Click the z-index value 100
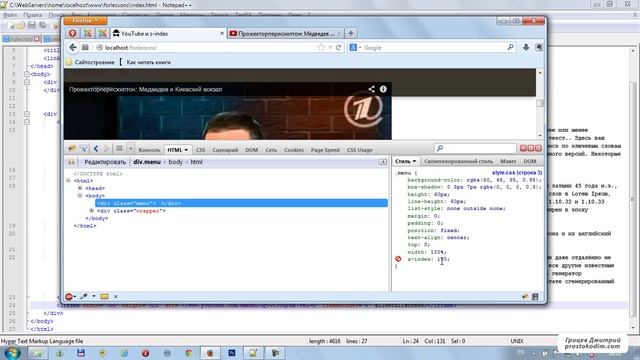640x360 pixels. pos(442,259)
